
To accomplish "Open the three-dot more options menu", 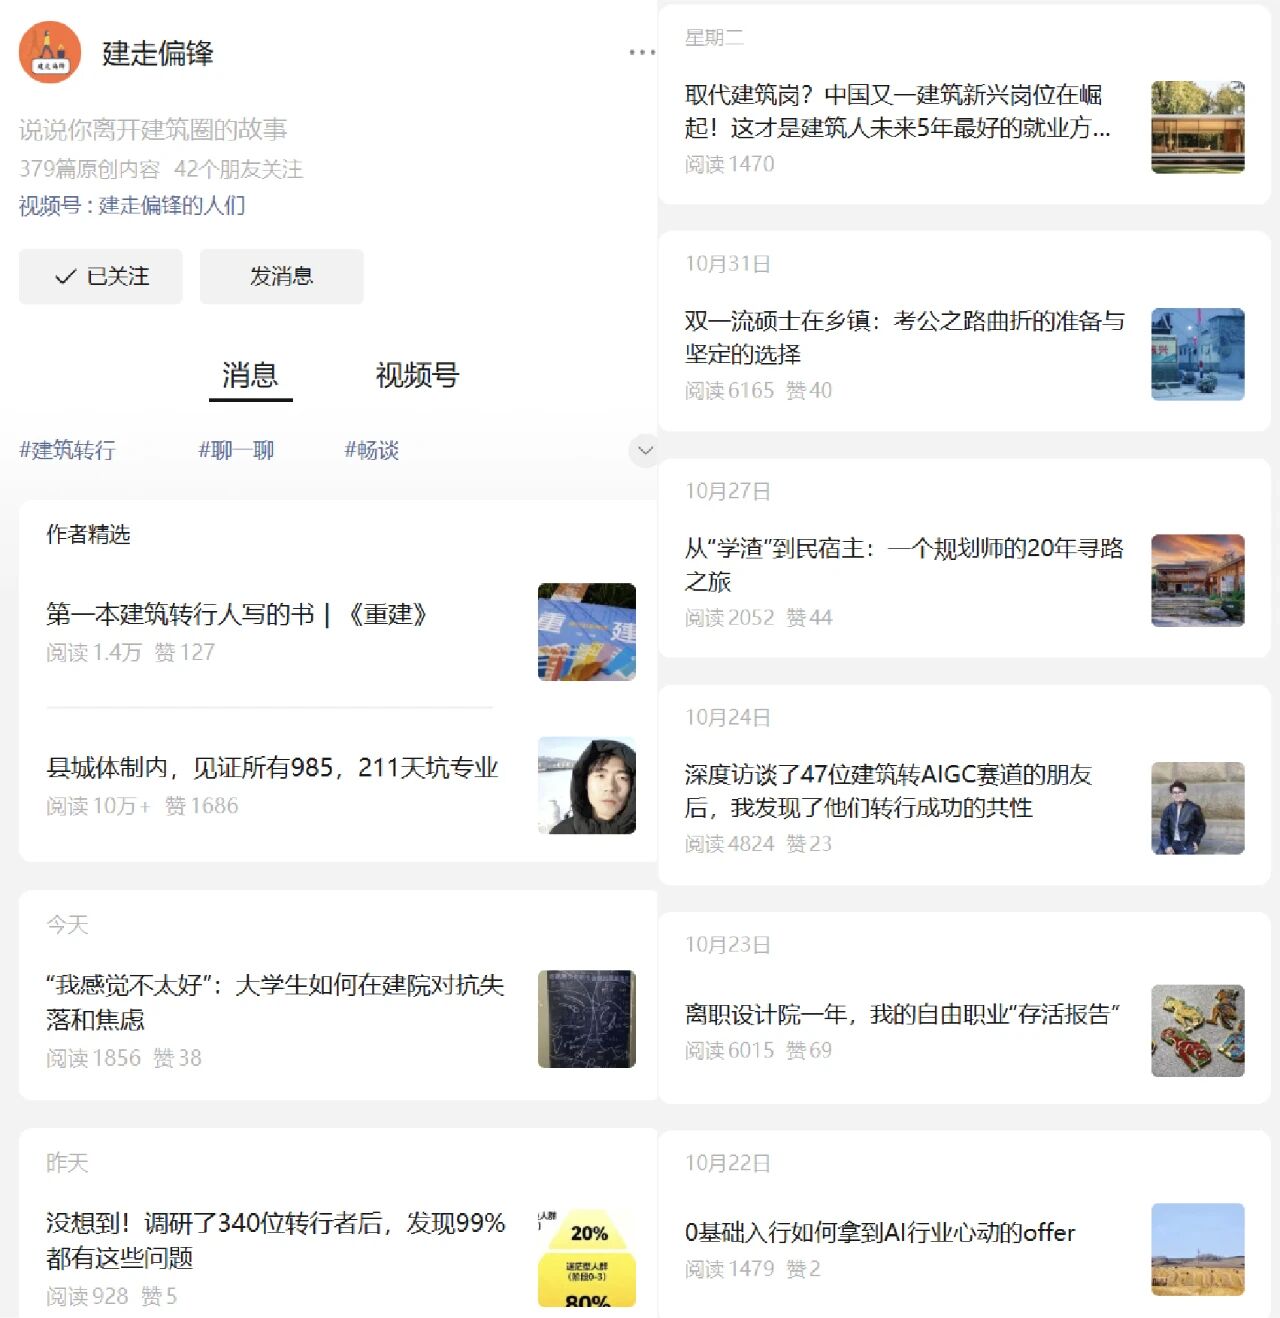I will click(x=642, y=52).
